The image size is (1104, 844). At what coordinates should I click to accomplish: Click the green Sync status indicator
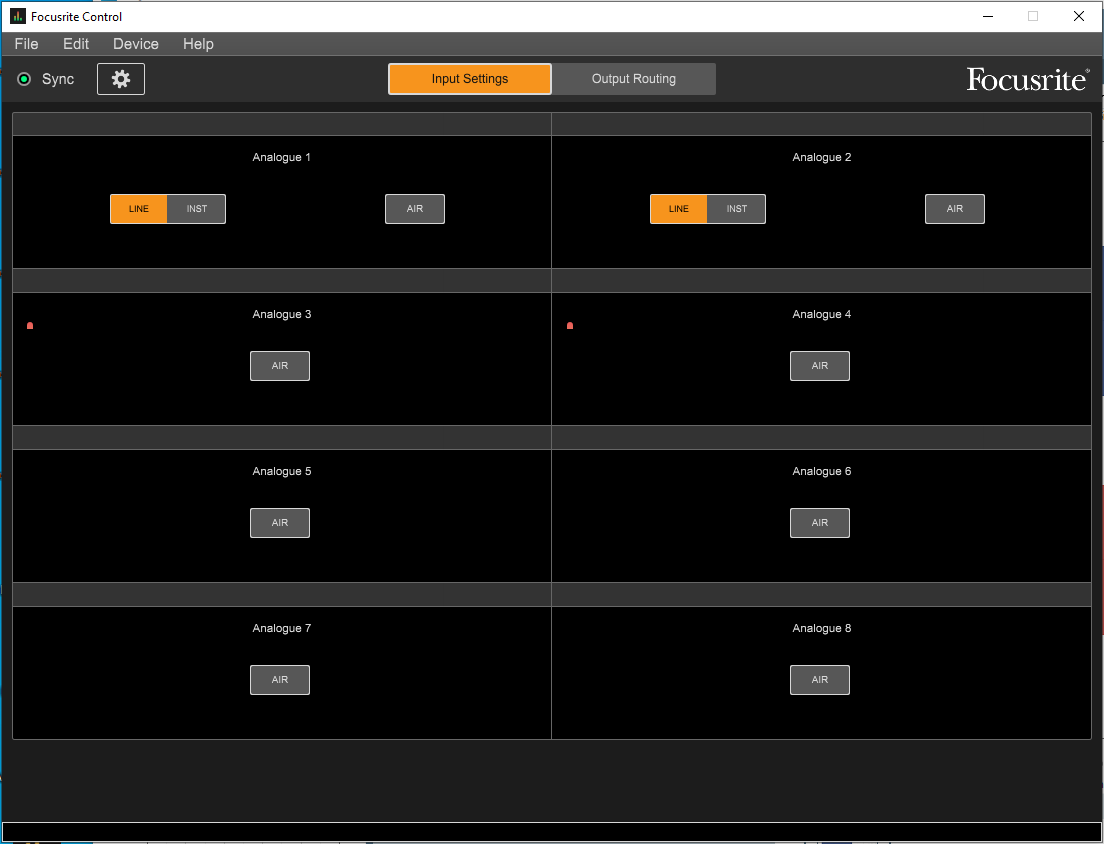point(24,79)
